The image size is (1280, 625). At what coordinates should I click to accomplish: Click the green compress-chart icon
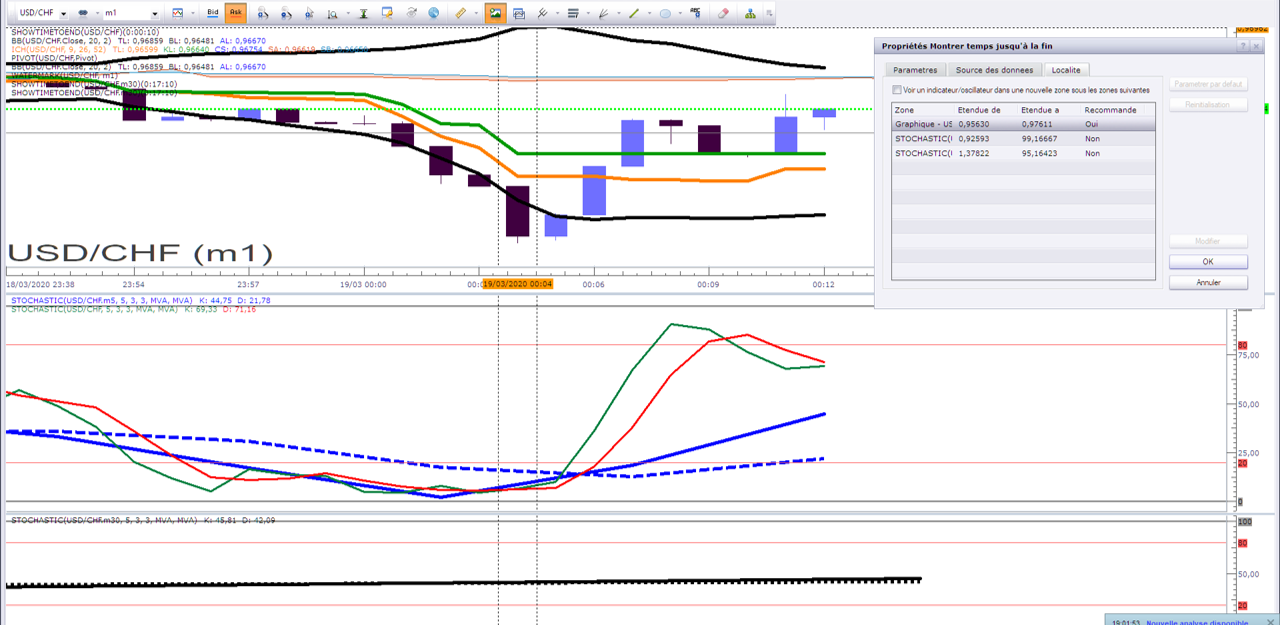tap(363, 13)
